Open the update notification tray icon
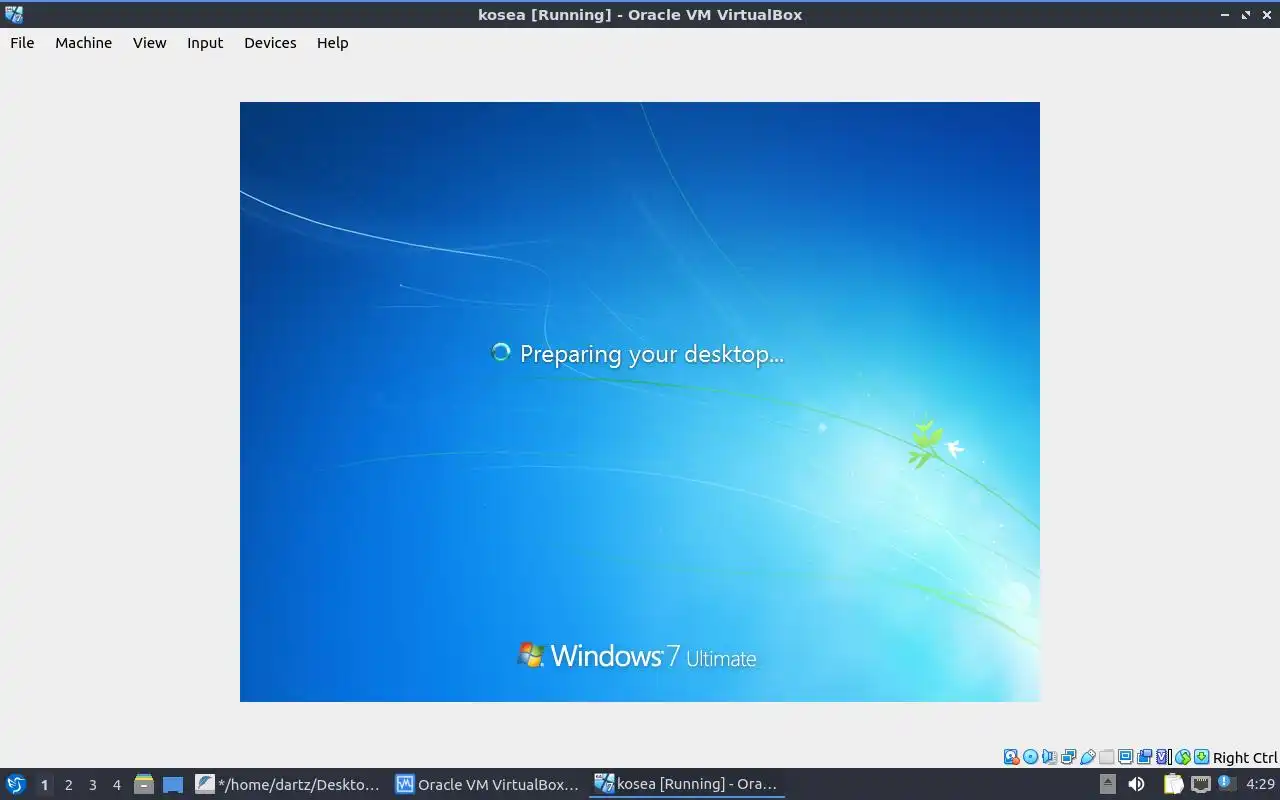Screen dimensions: 1280x800 1226,781
